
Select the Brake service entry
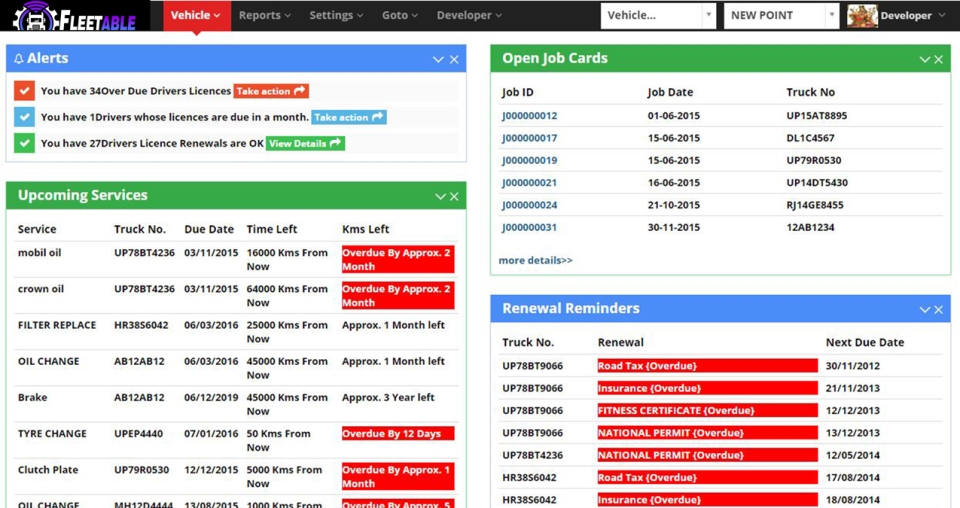coord(32,397)
